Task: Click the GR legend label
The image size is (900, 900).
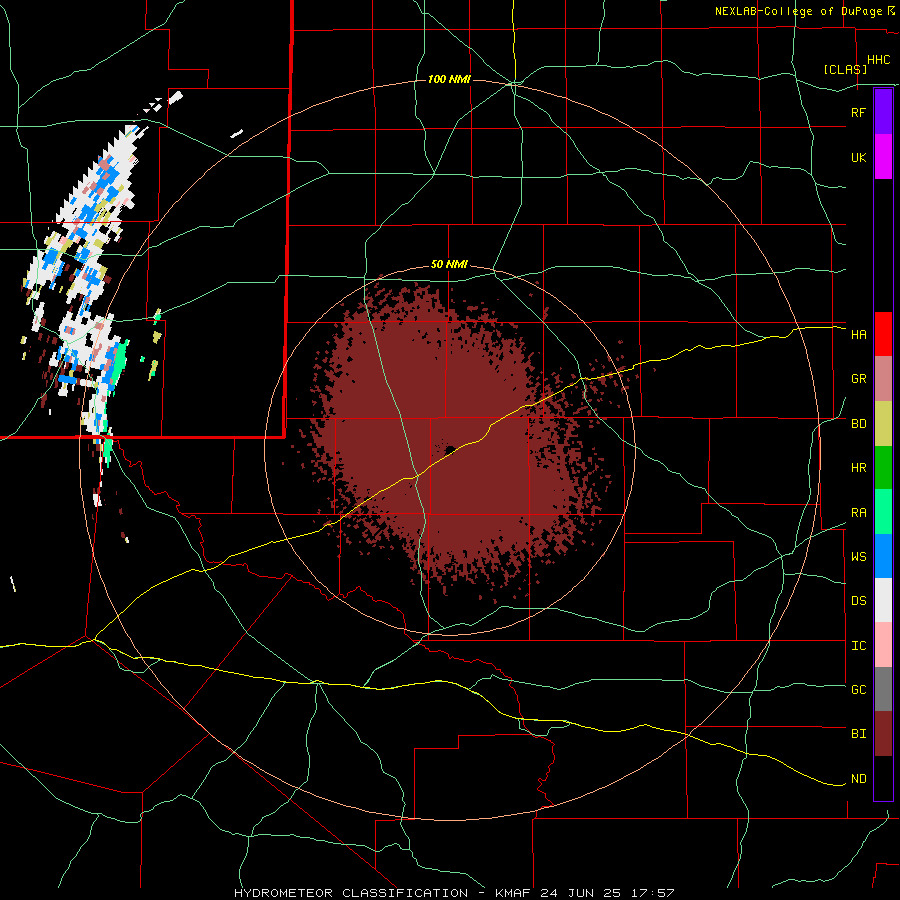Action: point(858,379)
